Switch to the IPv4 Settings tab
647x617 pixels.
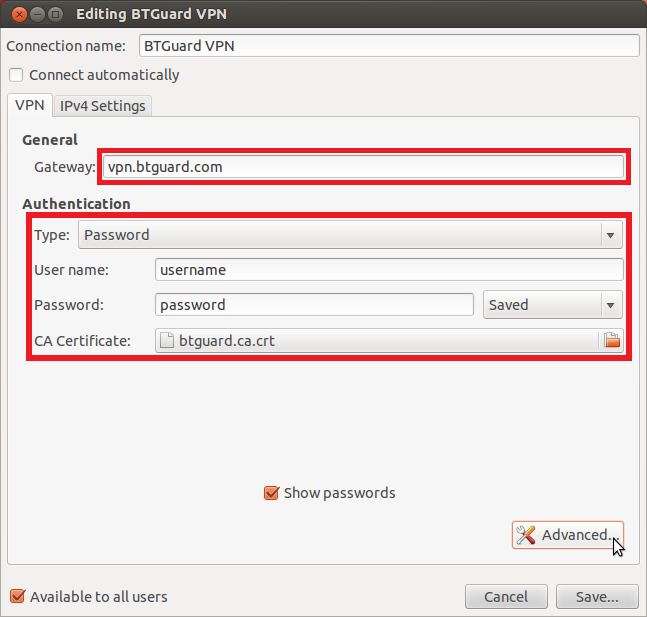[x=102, y=106]
